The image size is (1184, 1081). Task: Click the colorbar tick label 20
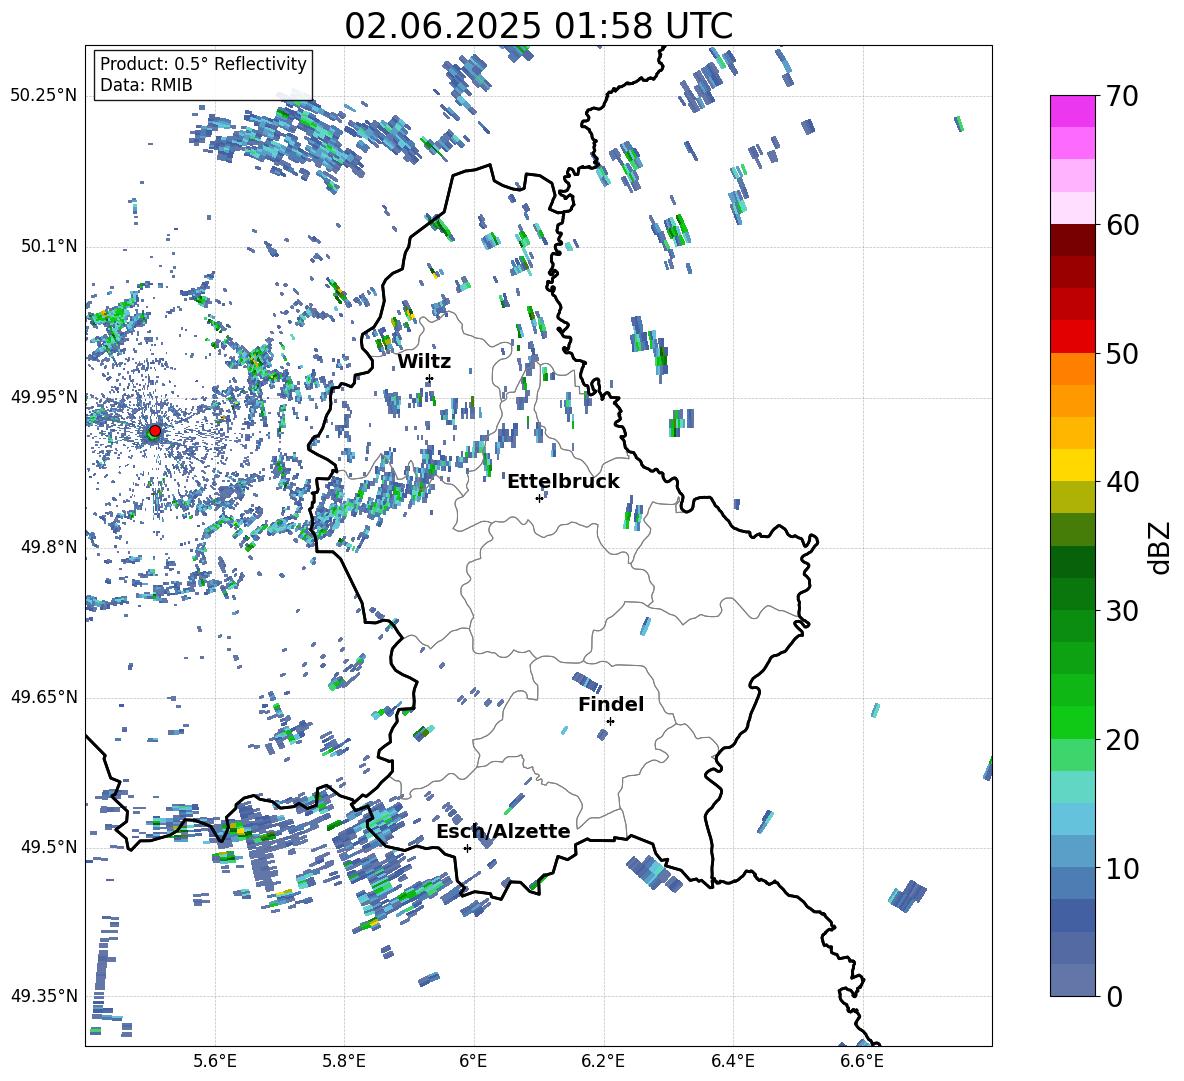(x=1122, y=740)
